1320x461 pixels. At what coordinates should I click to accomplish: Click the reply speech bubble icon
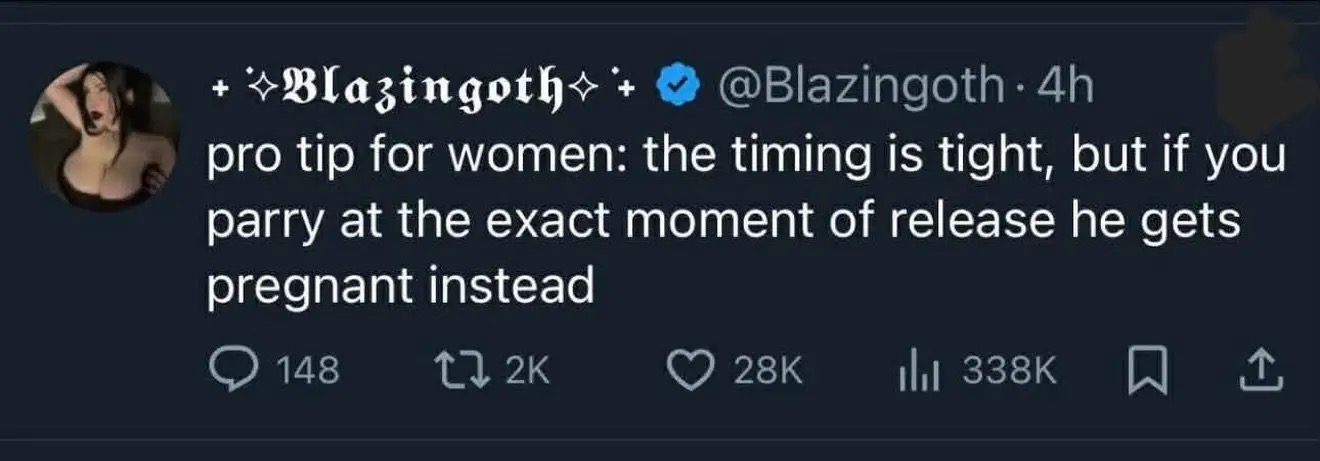coord(231,371)
